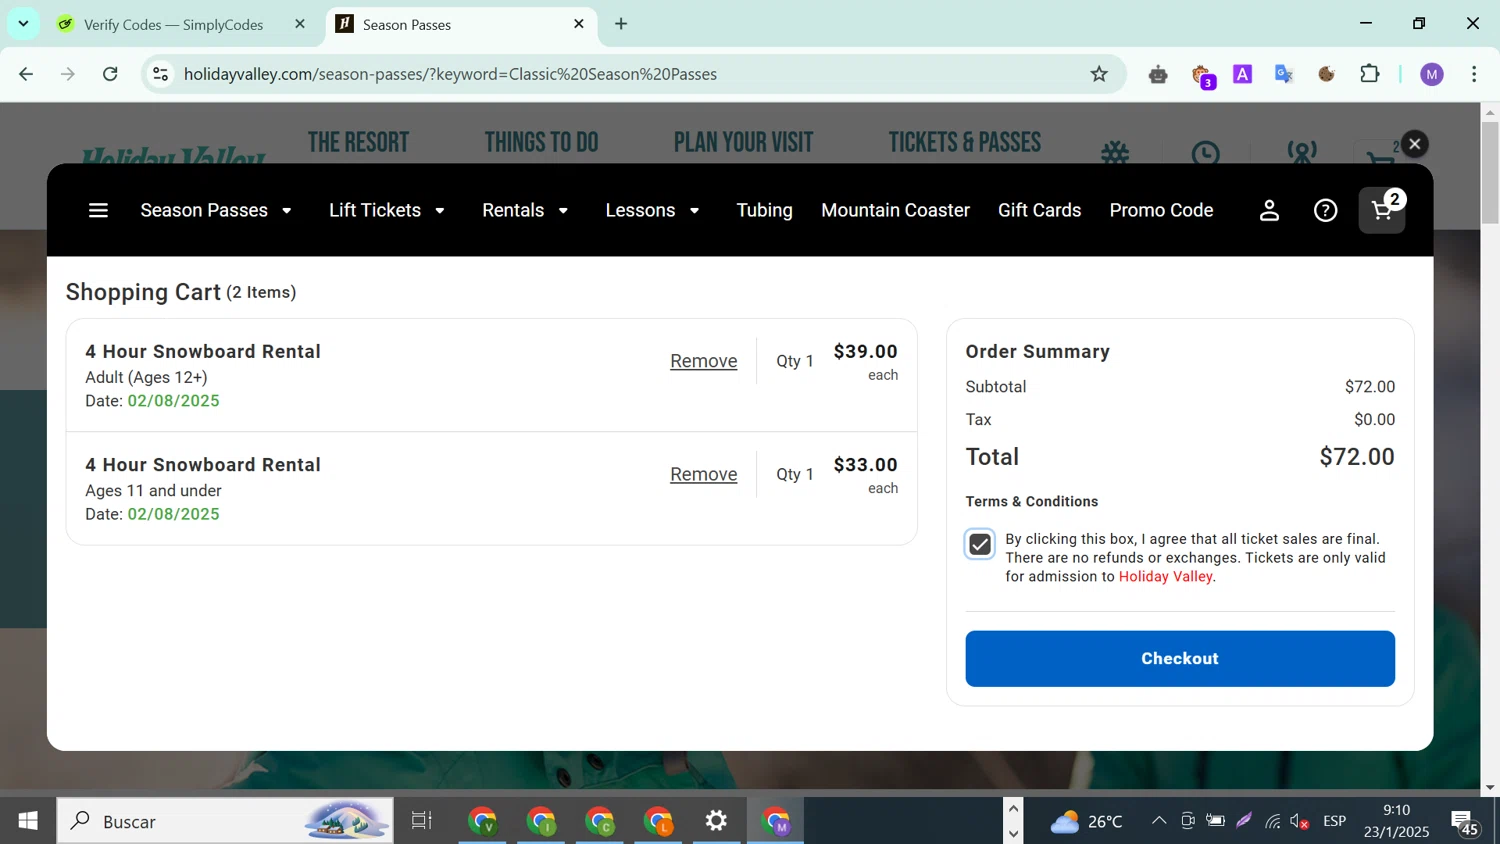The image size is (1500, 844).
Task: Open Chrome three-dot menu
Action: tap(1474, 74)
